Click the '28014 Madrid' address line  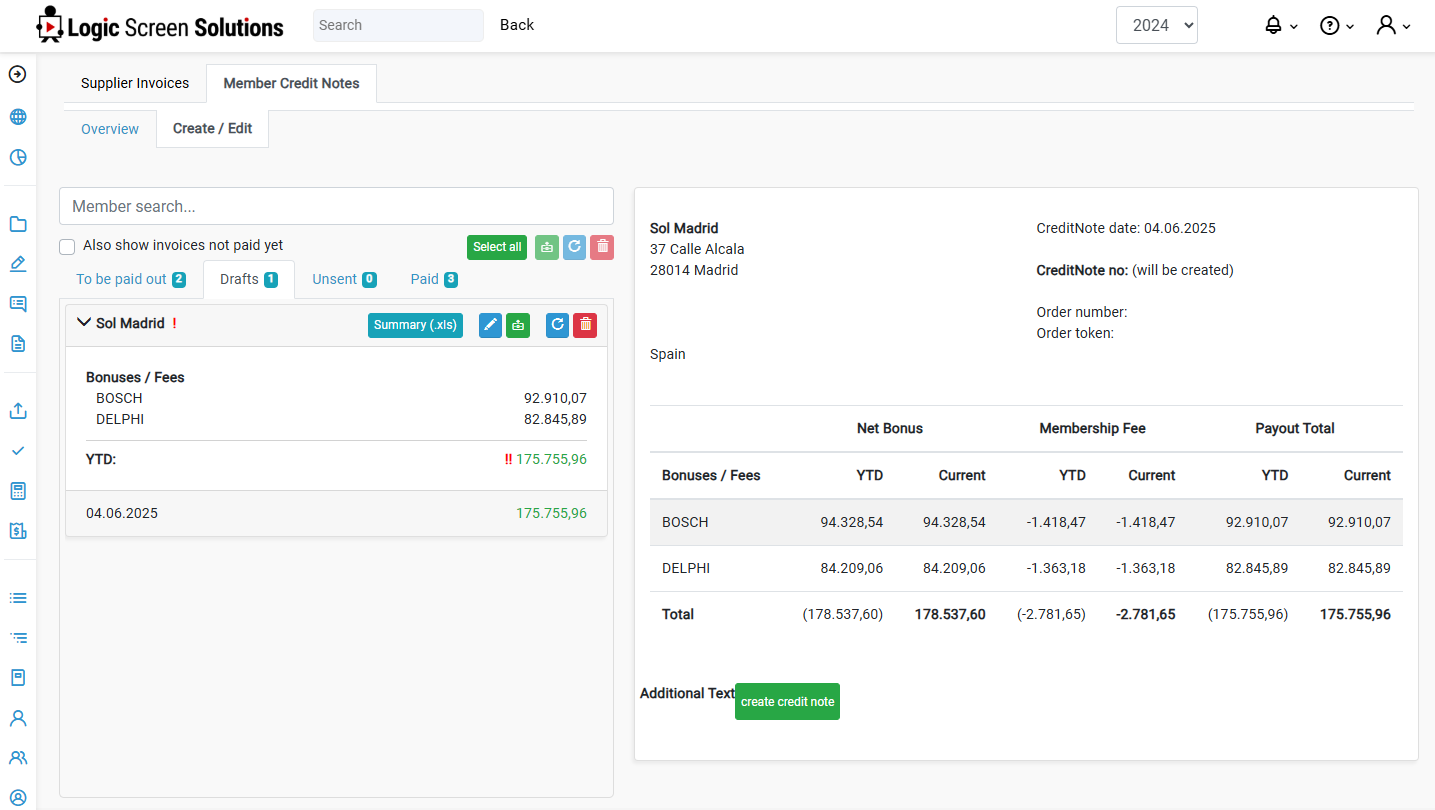694,270
